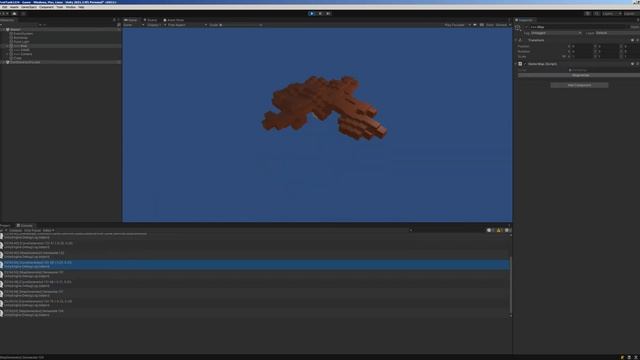The width and height of the screenshot is (640, 360).
Task: Select the highlighted Console log entry
Action: click(255, 264)
